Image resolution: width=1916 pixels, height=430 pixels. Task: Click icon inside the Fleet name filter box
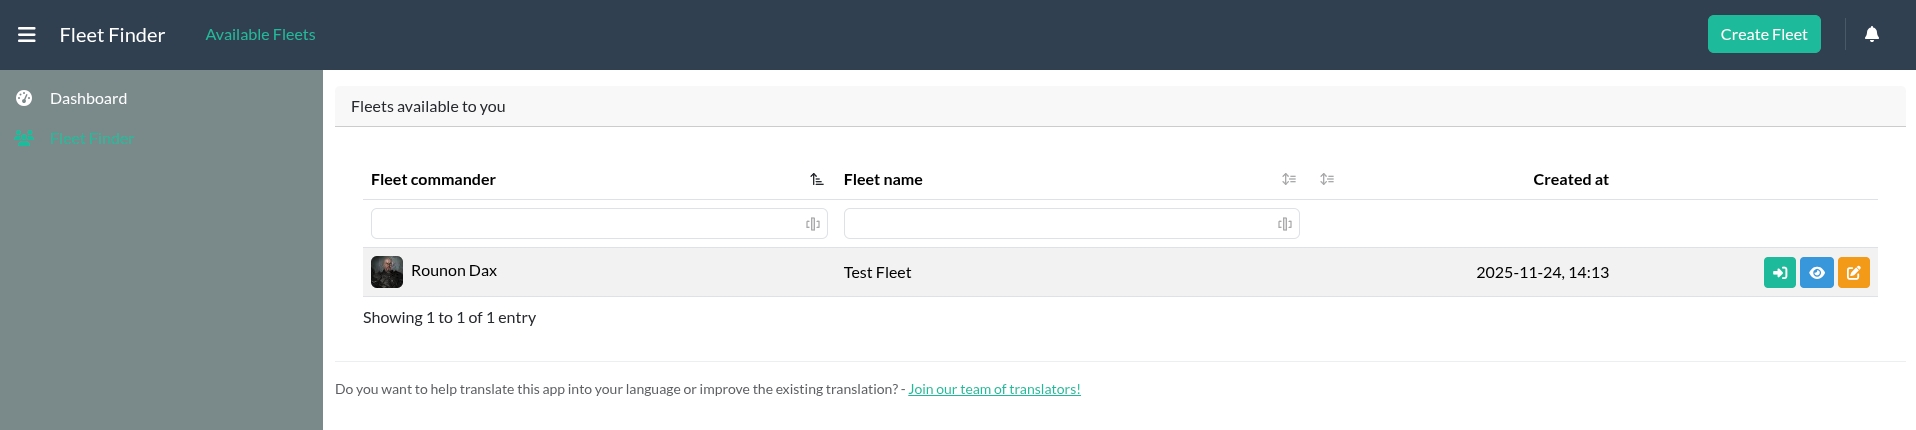1285,224
